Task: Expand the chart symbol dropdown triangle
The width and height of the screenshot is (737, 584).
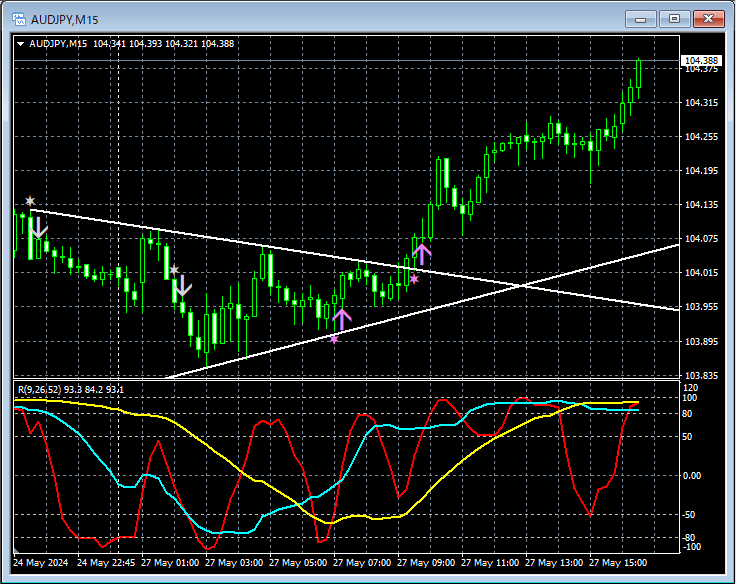Action: click(x=20, y=44)
